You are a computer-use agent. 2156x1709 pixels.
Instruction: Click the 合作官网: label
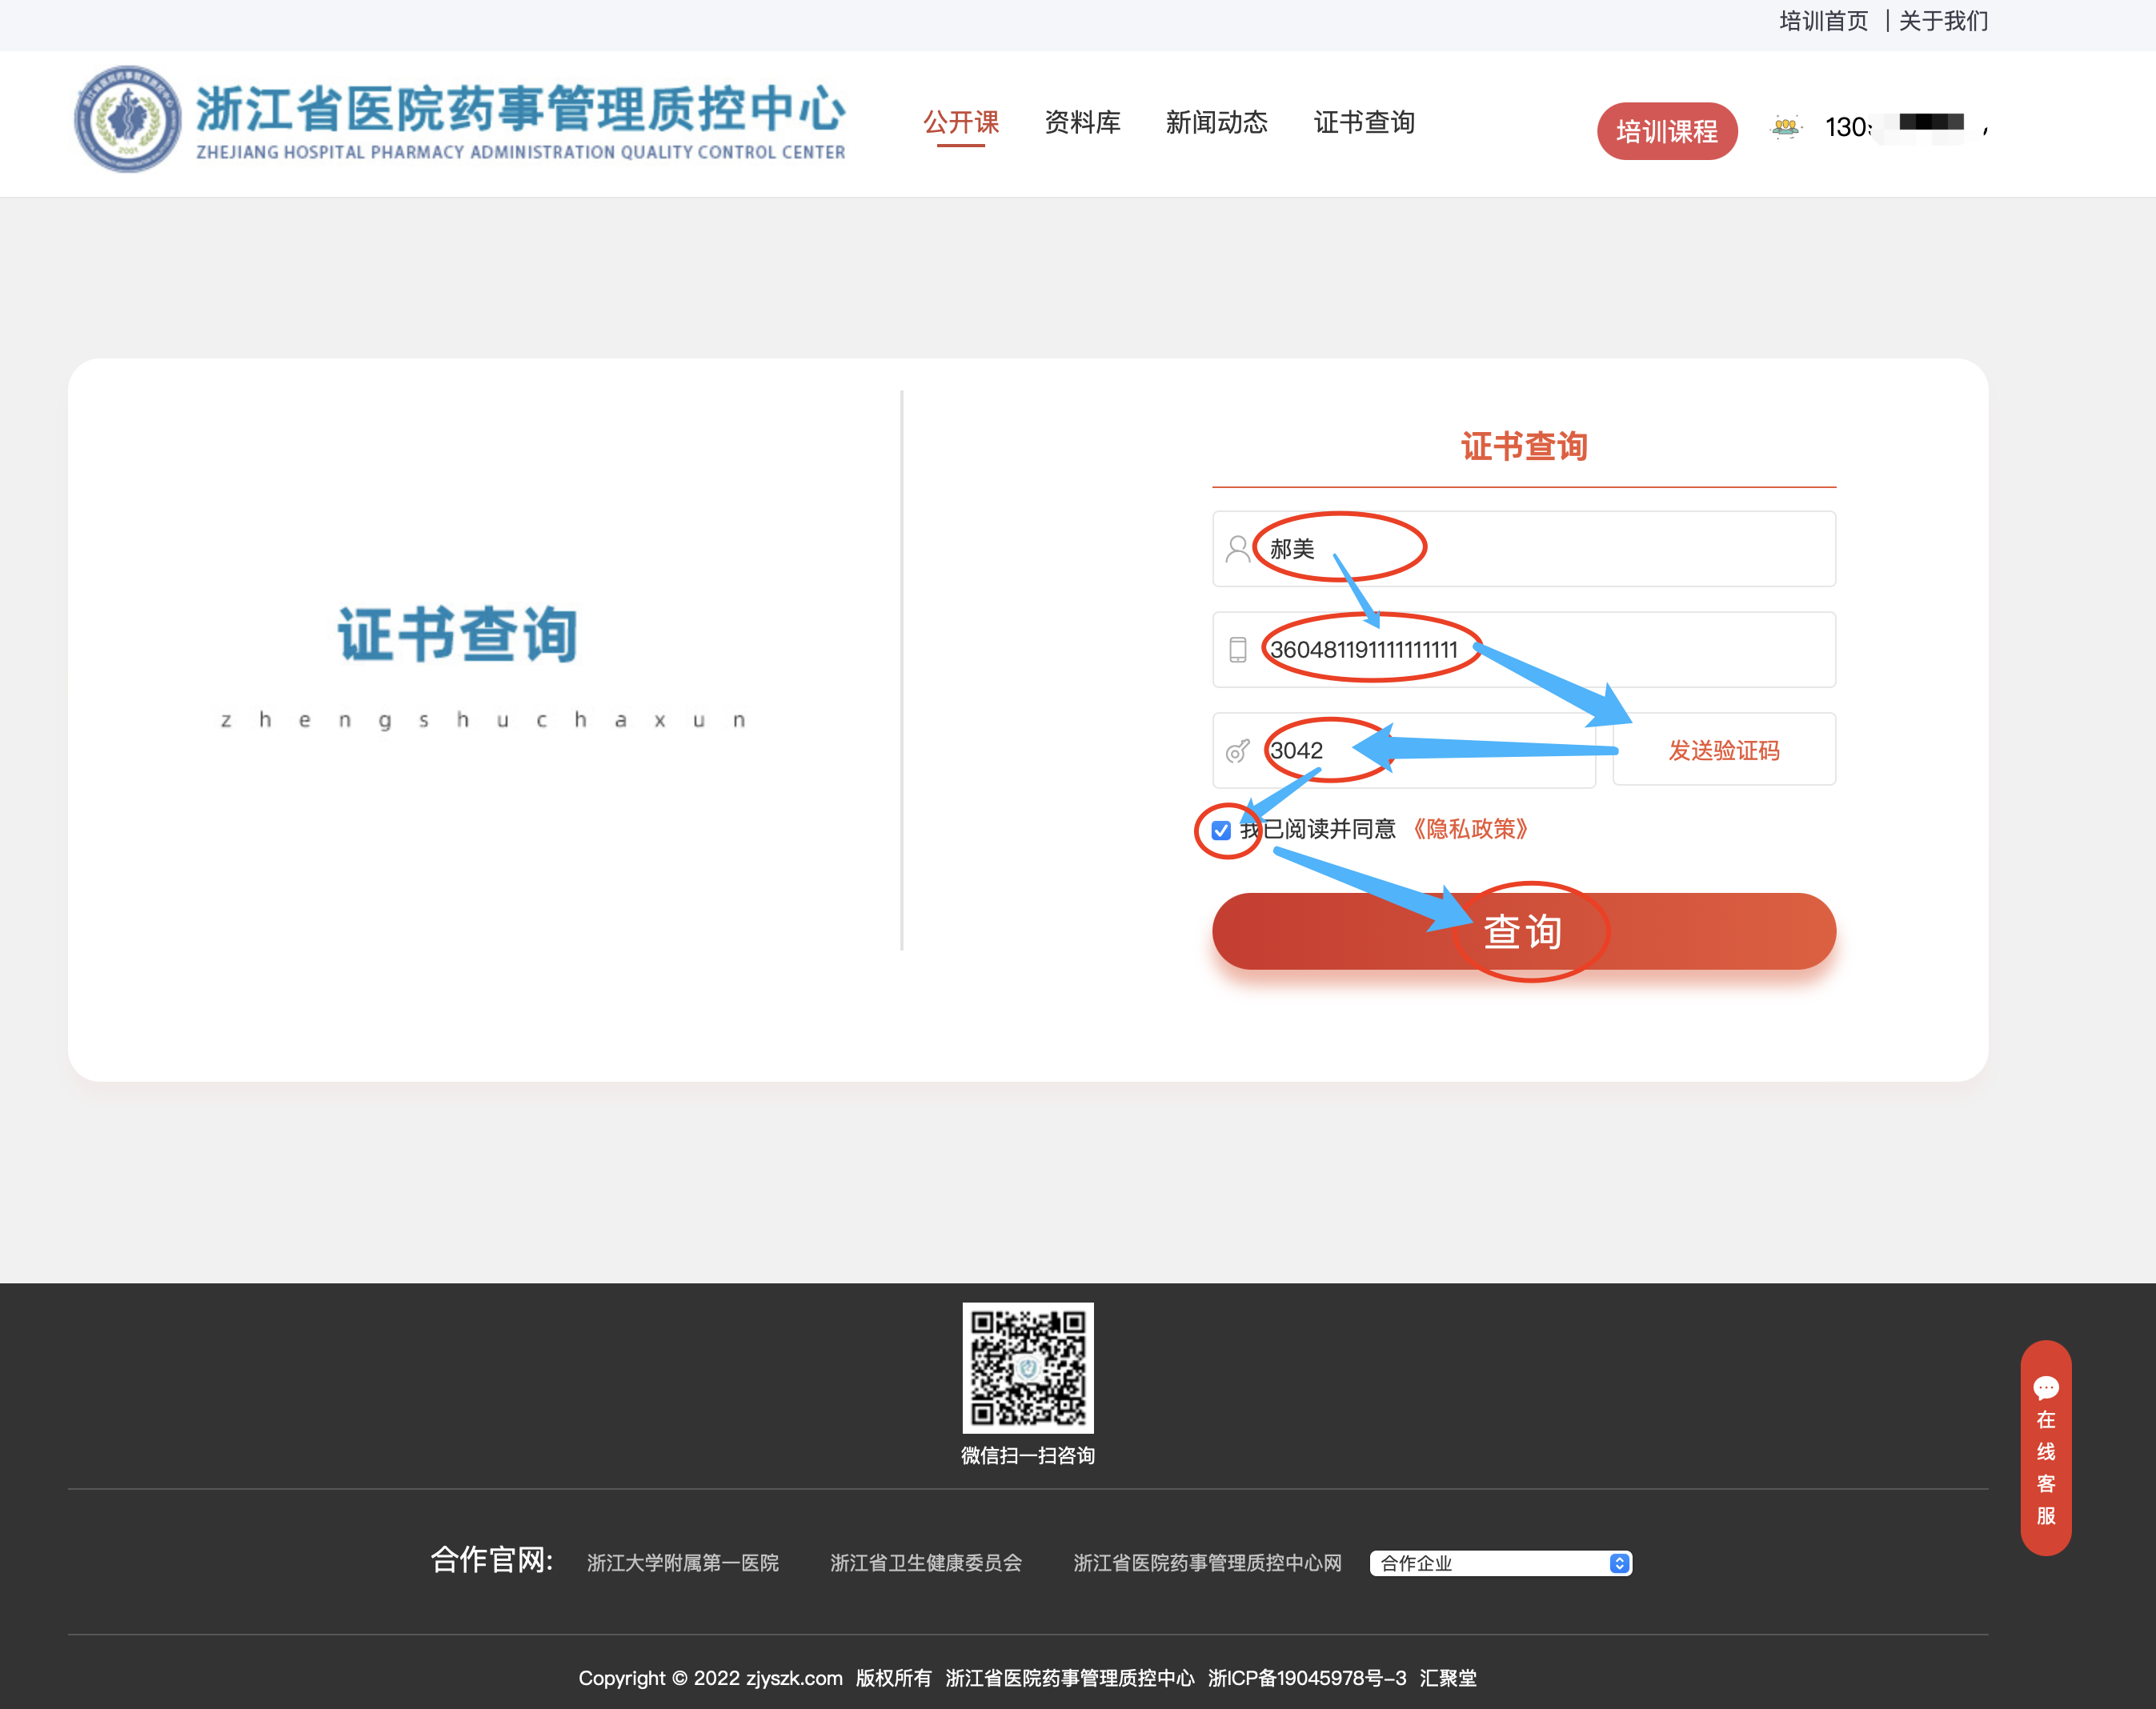click(x=492, y=1560)
